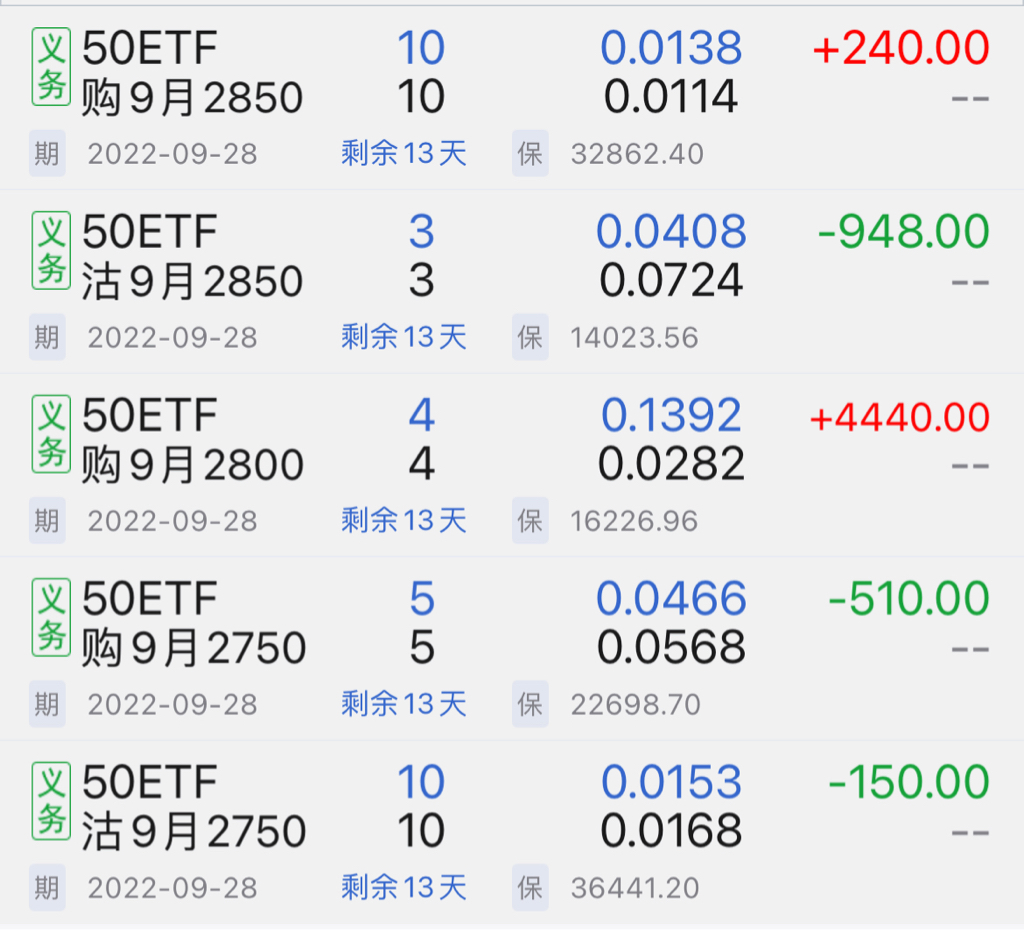
Task: Select the 购9月2800 contract name
Action: [x=192, y=465]
